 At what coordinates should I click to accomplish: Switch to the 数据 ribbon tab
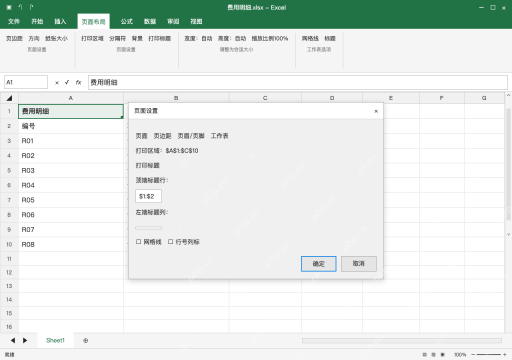[x=150, y=22]
